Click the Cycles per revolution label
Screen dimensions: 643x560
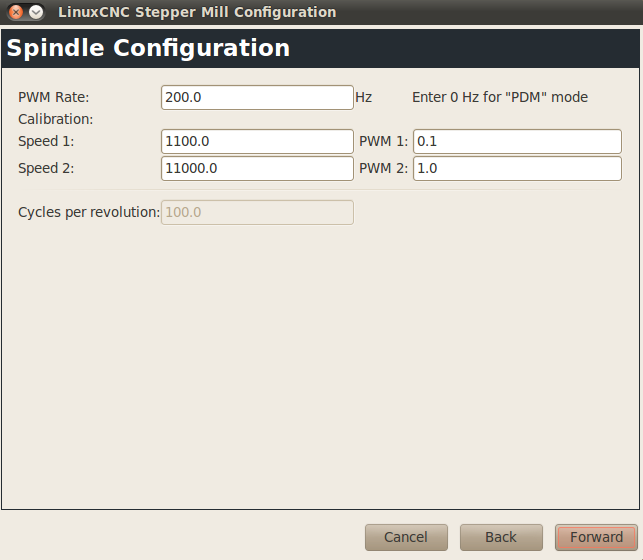click(x=89, y=212)
